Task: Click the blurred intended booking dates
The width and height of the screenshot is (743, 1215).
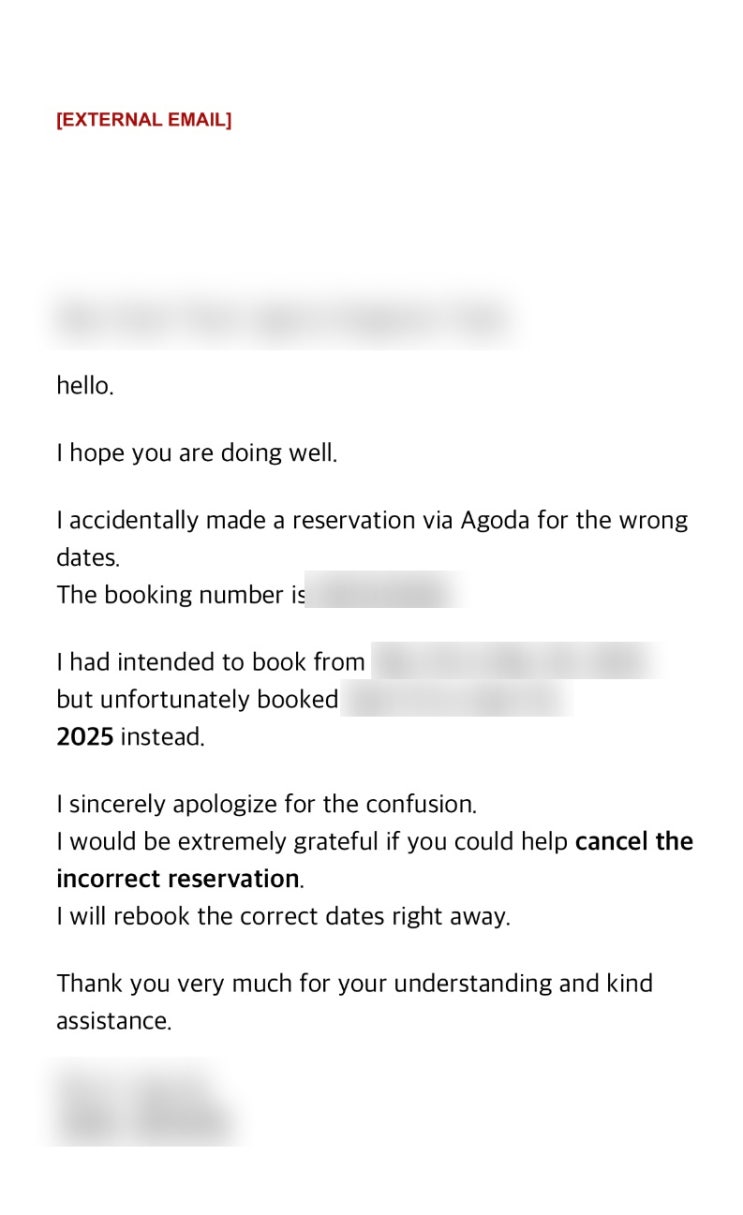Action: click(515, 661)
